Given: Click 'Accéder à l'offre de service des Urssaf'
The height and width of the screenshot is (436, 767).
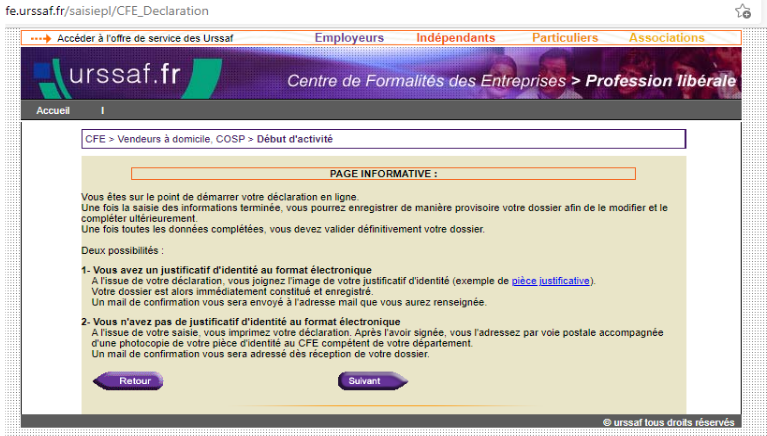Looking at the screenshot, I should pos(145,38).
